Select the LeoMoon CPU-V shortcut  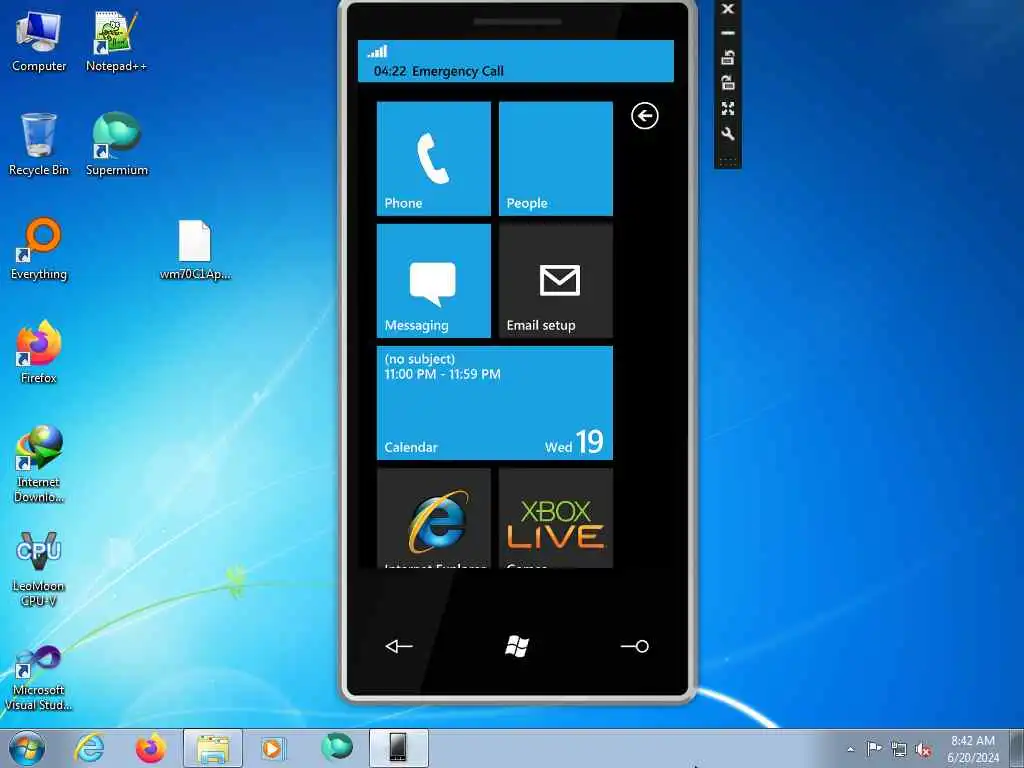click(39, 568)
